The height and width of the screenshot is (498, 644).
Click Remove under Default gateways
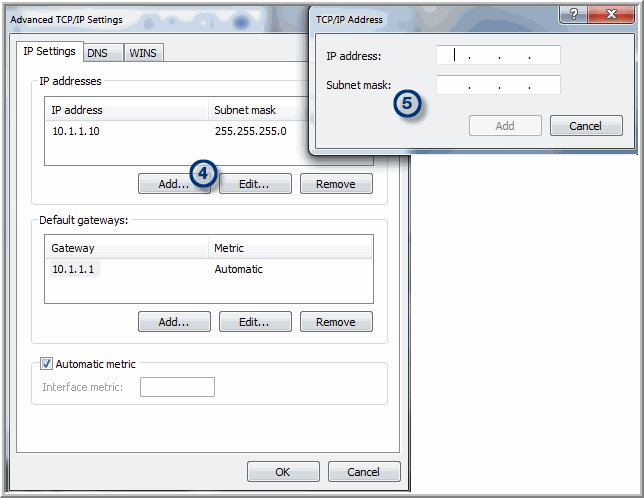(335, 322)
